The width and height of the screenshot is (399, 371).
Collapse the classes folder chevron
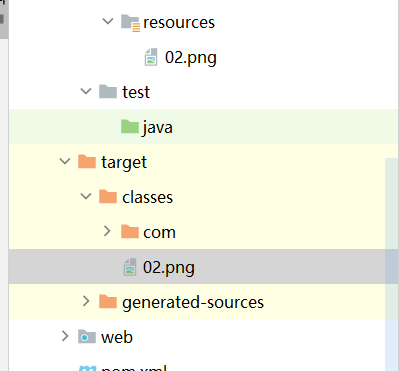[x=86, y=196]
